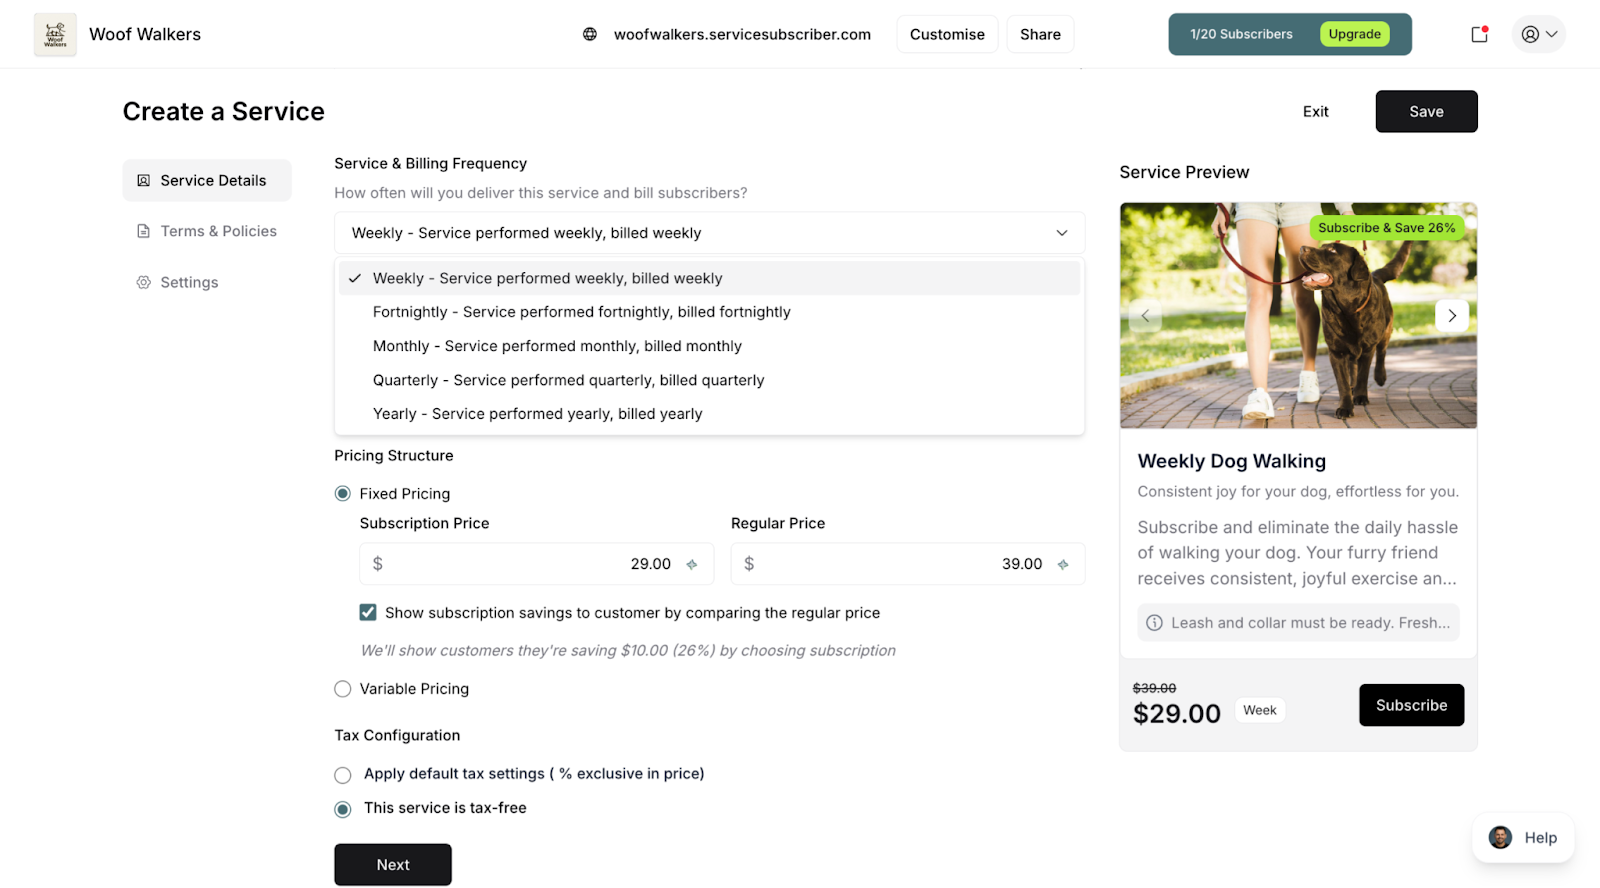Image resolution: width=1600 pixels, height=888 pixels.
Task: Choose Yearly billing frequency option
Action: 537,414
